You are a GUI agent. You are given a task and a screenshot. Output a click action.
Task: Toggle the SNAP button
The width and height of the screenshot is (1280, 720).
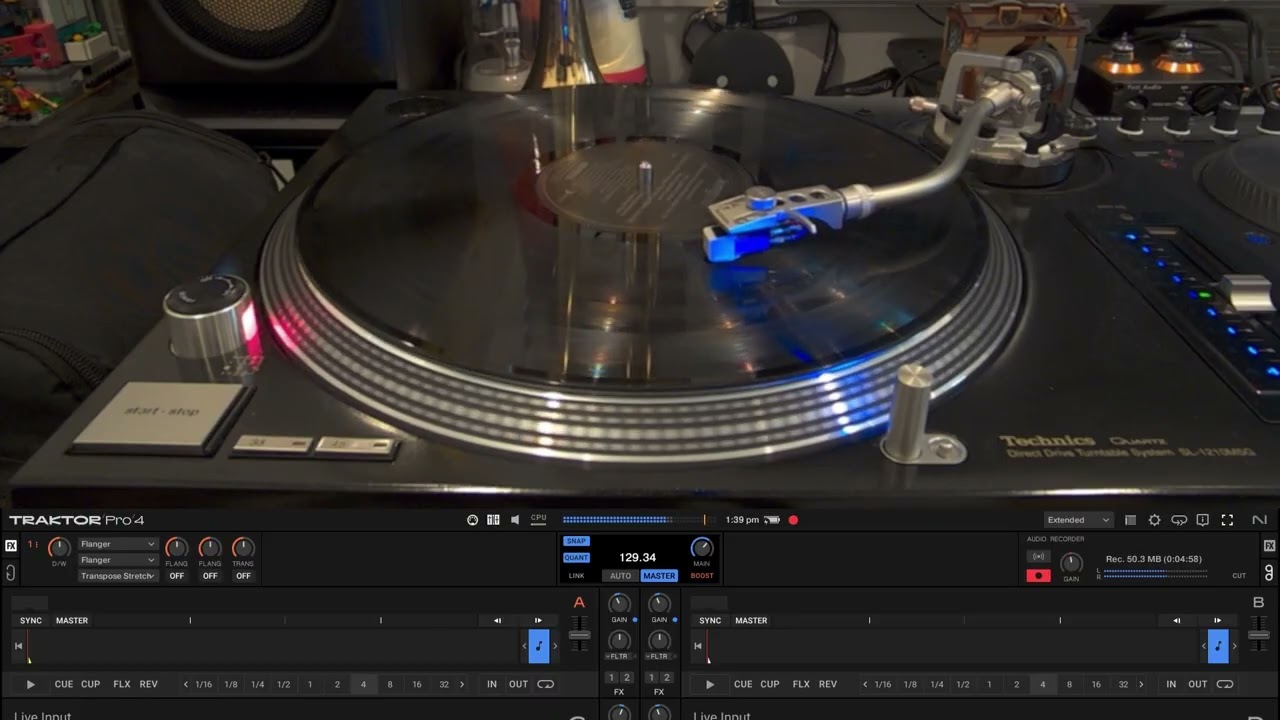coord(576,541)
